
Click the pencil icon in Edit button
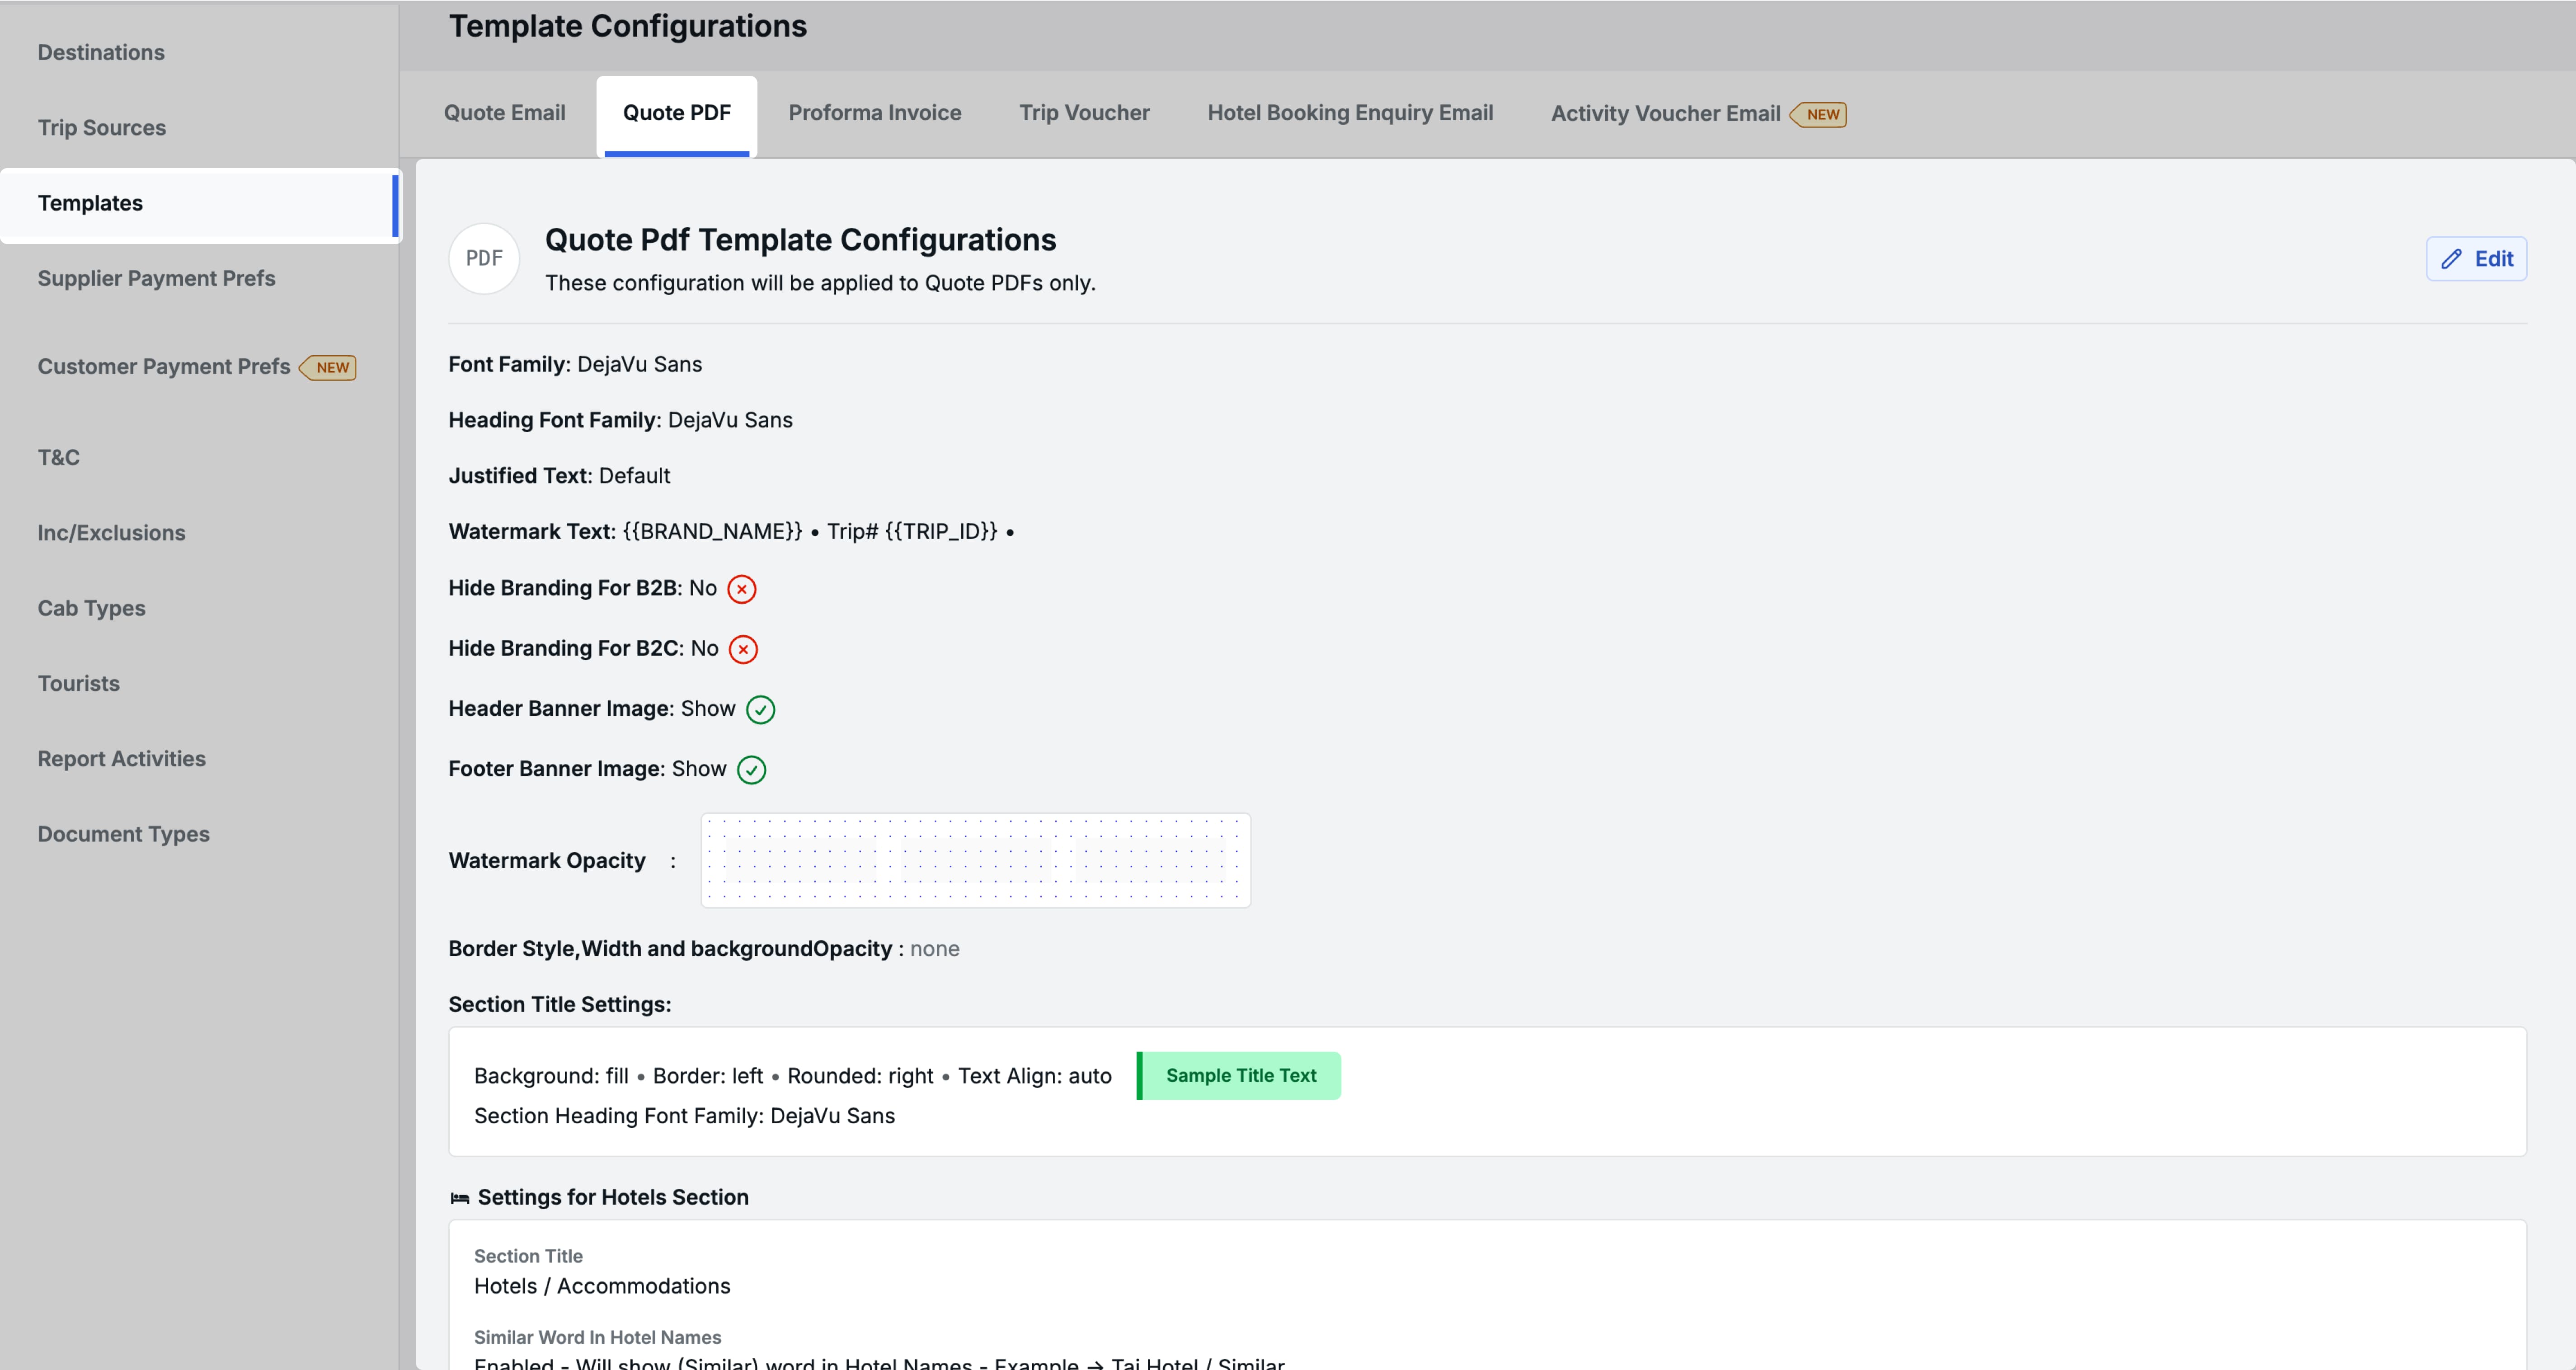click(2451, 259)
